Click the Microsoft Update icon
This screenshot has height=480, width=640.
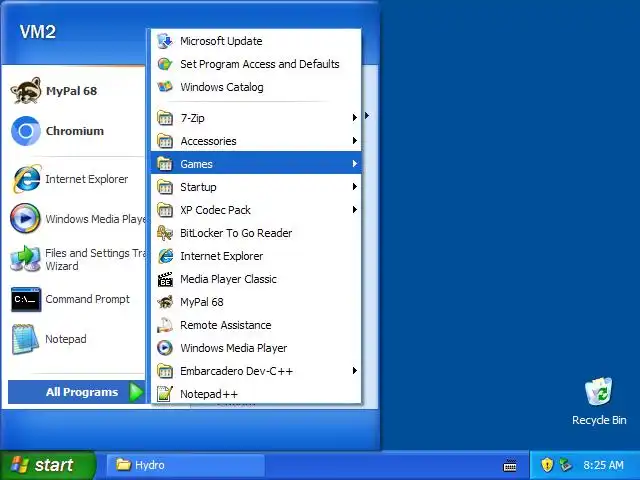164,41
